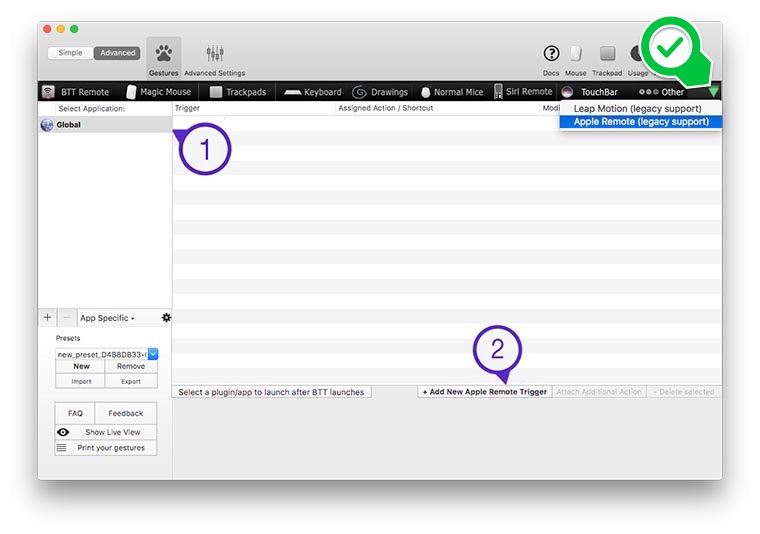Open the Docs help icon
Viewport: 760px width, 534px height.
[x=551, y=59]
